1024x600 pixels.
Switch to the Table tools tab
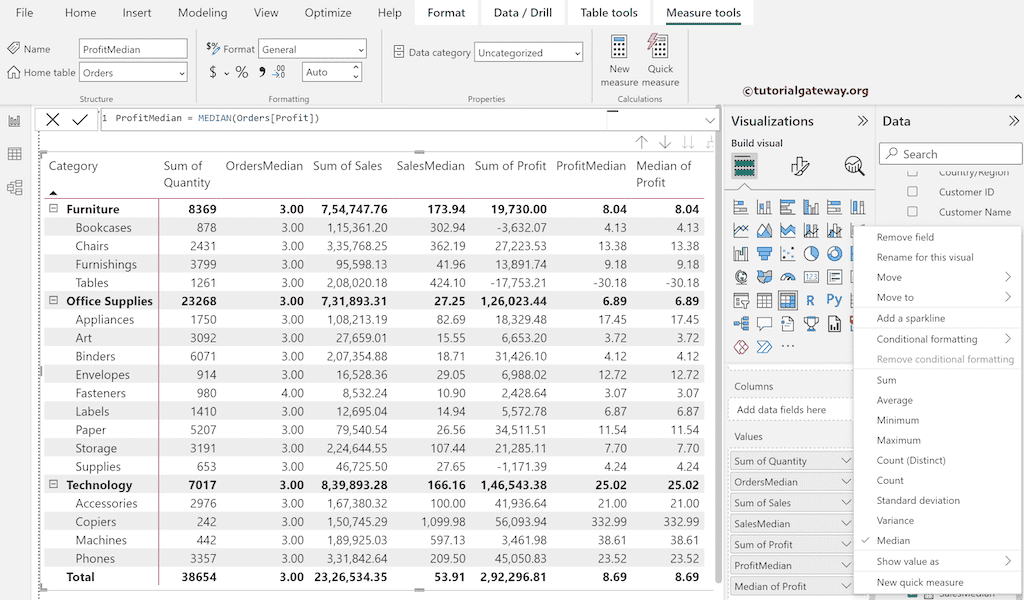click(x=609, y=13)
